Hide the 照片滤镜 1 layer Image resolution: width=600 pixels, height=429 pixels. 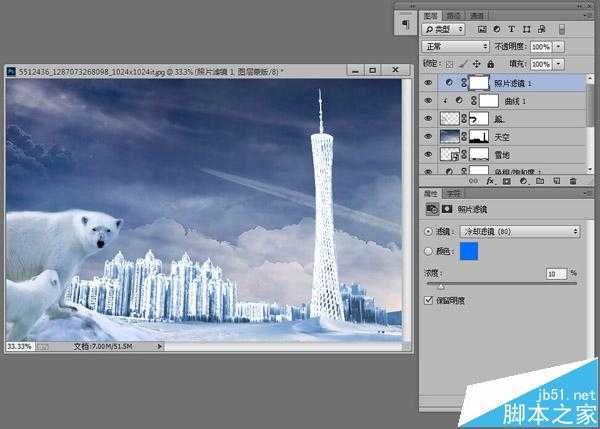click(428, 82)
